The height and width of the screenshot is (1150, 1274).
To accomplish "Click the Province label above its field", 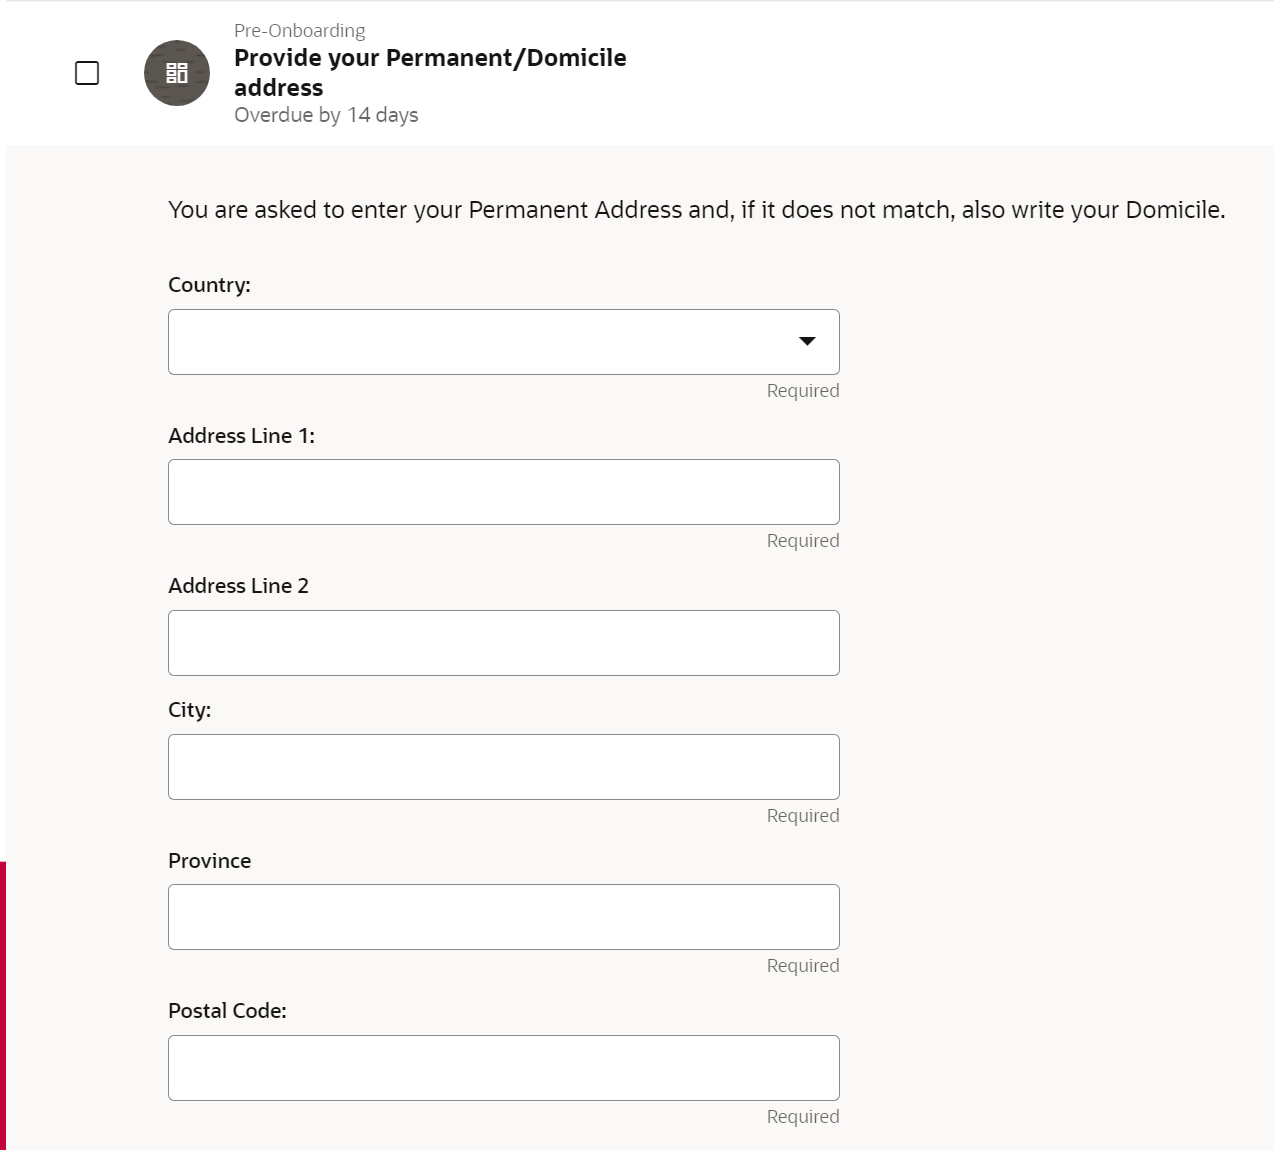I will 209,860.
